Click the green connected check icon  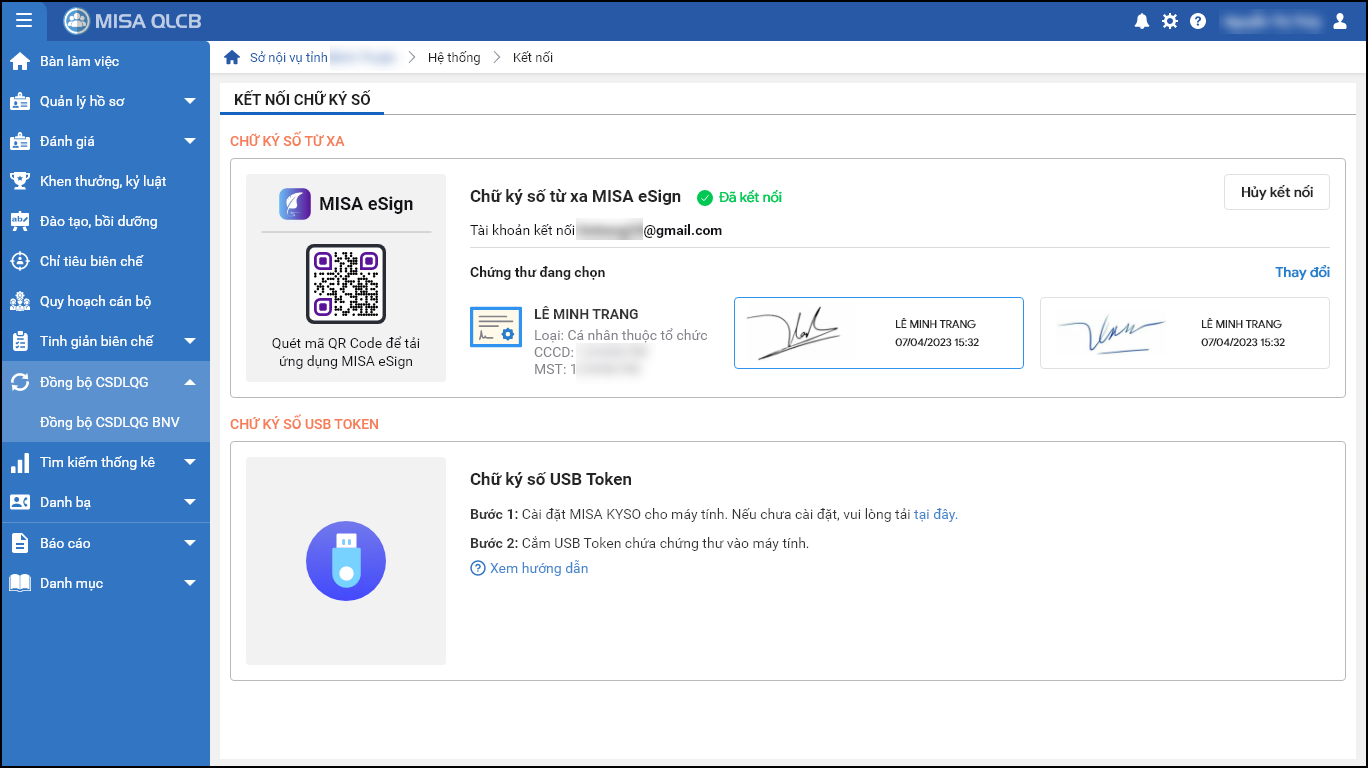705,198
